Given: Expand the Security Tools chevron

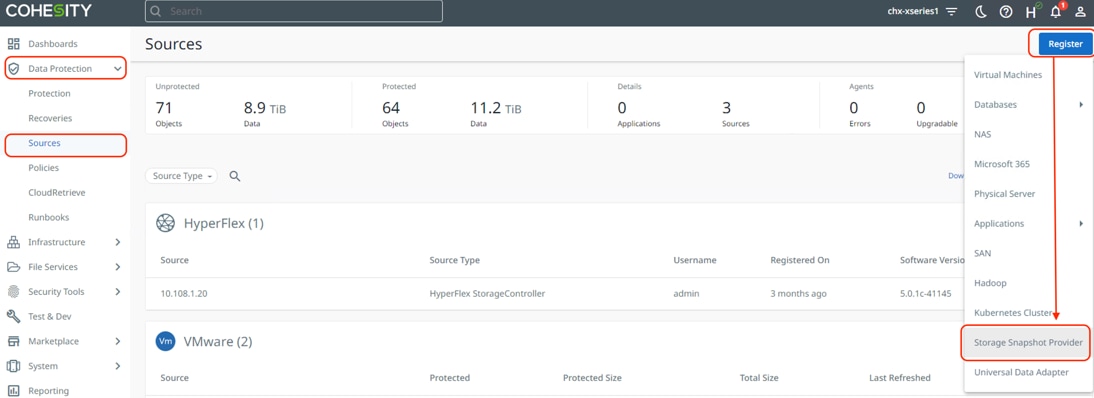Looking at the screenshot, I should (x=118, y=292).
